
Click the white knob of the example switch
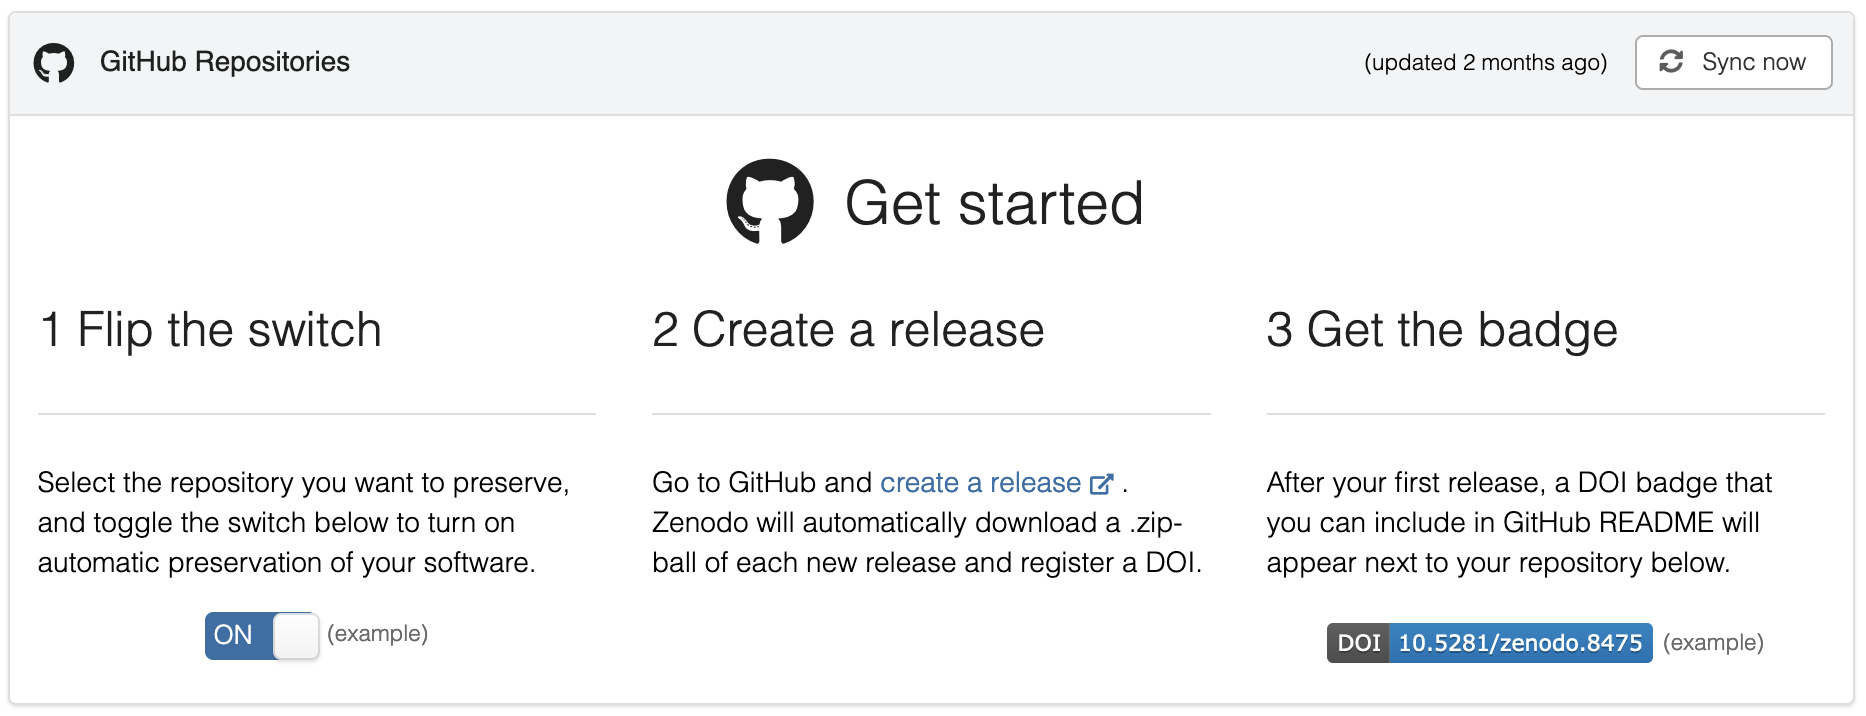(x=296, y=635)
